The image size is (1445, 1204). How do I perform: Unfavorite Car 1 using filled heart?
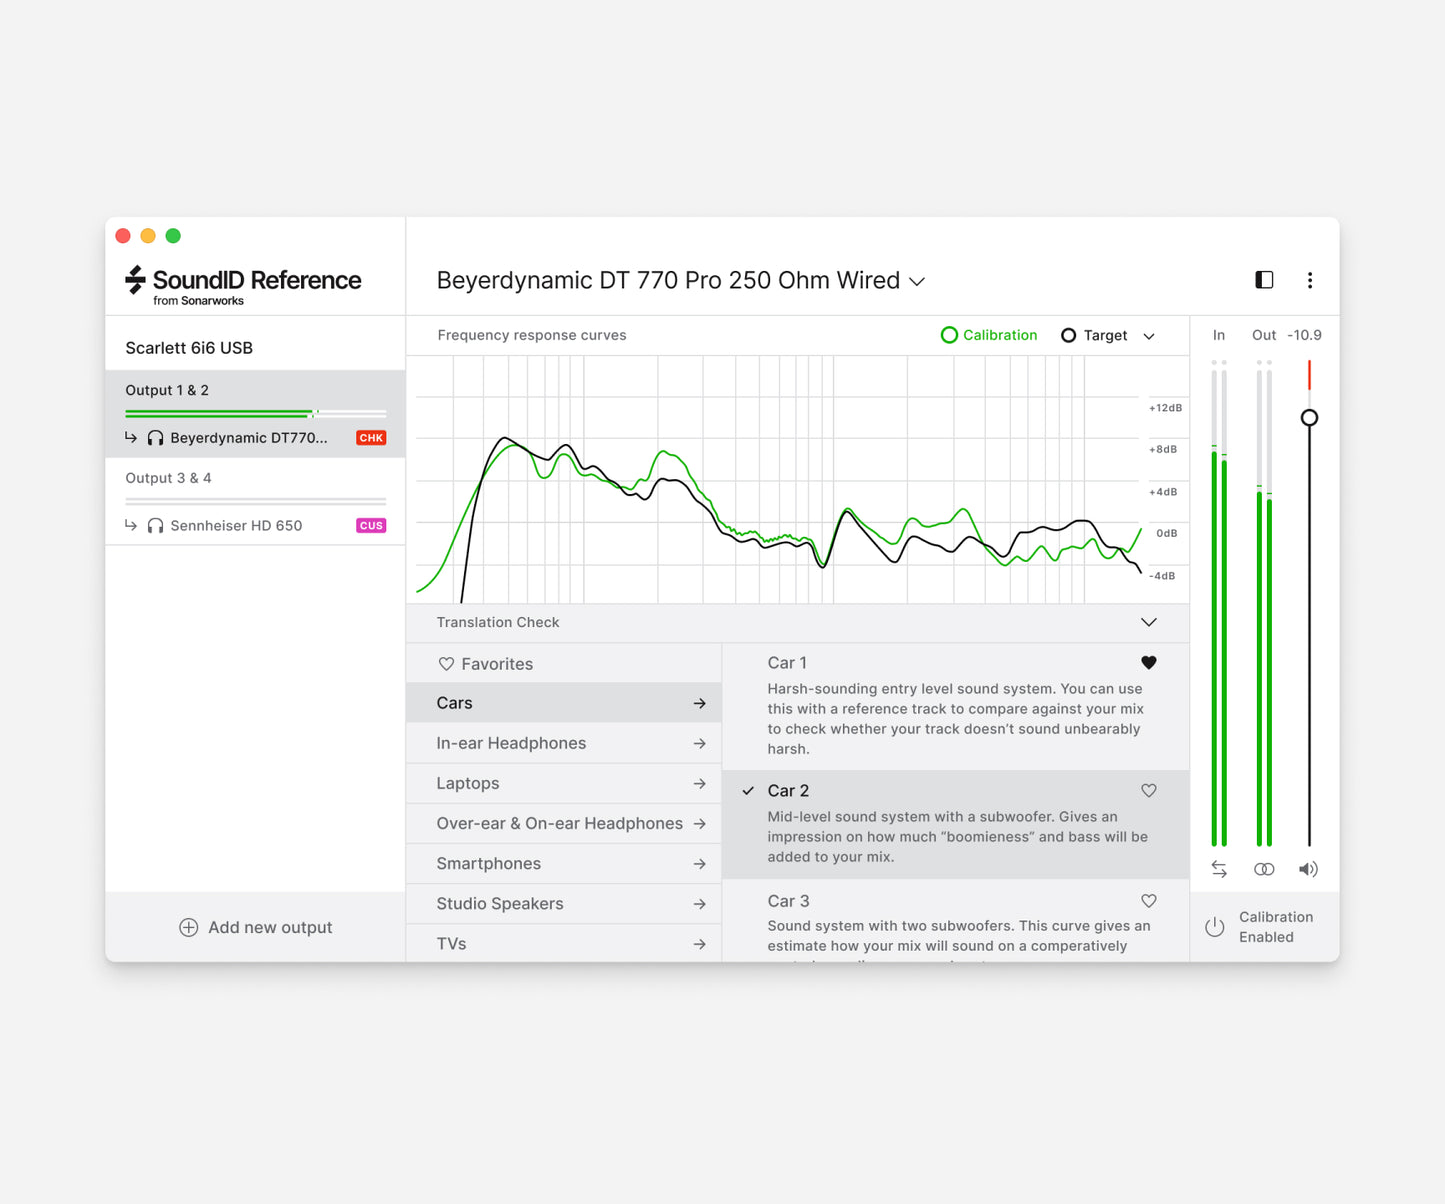tap(1148, 662)
